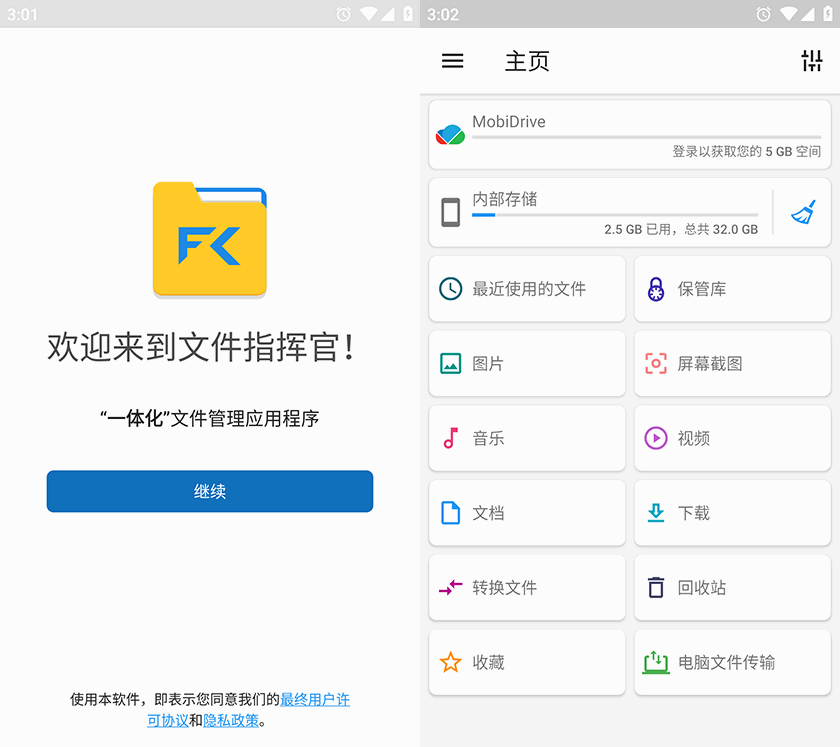Tap the page icon of 文档

coord(451,513)
